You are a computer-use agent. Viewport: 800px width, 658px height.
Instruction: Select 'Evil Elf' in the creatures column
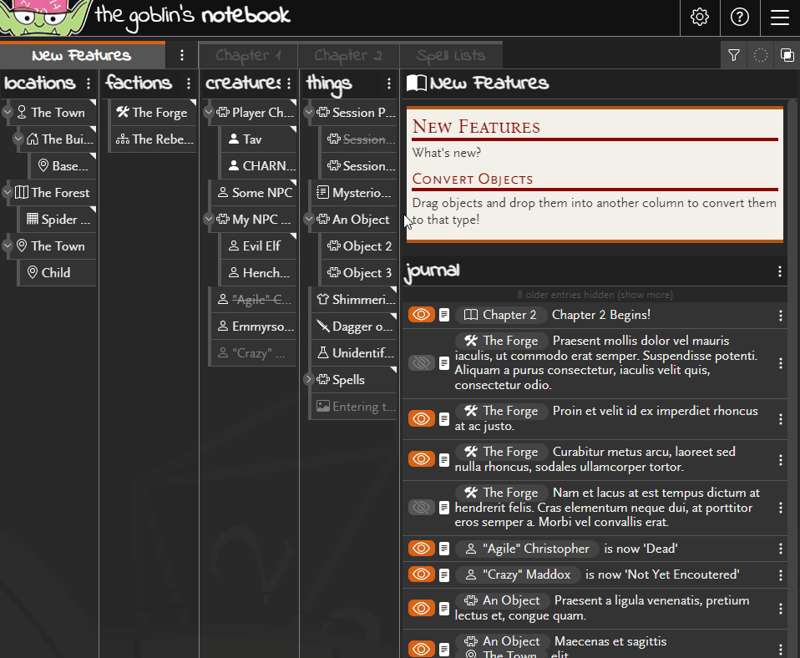[x=258, y=246]
